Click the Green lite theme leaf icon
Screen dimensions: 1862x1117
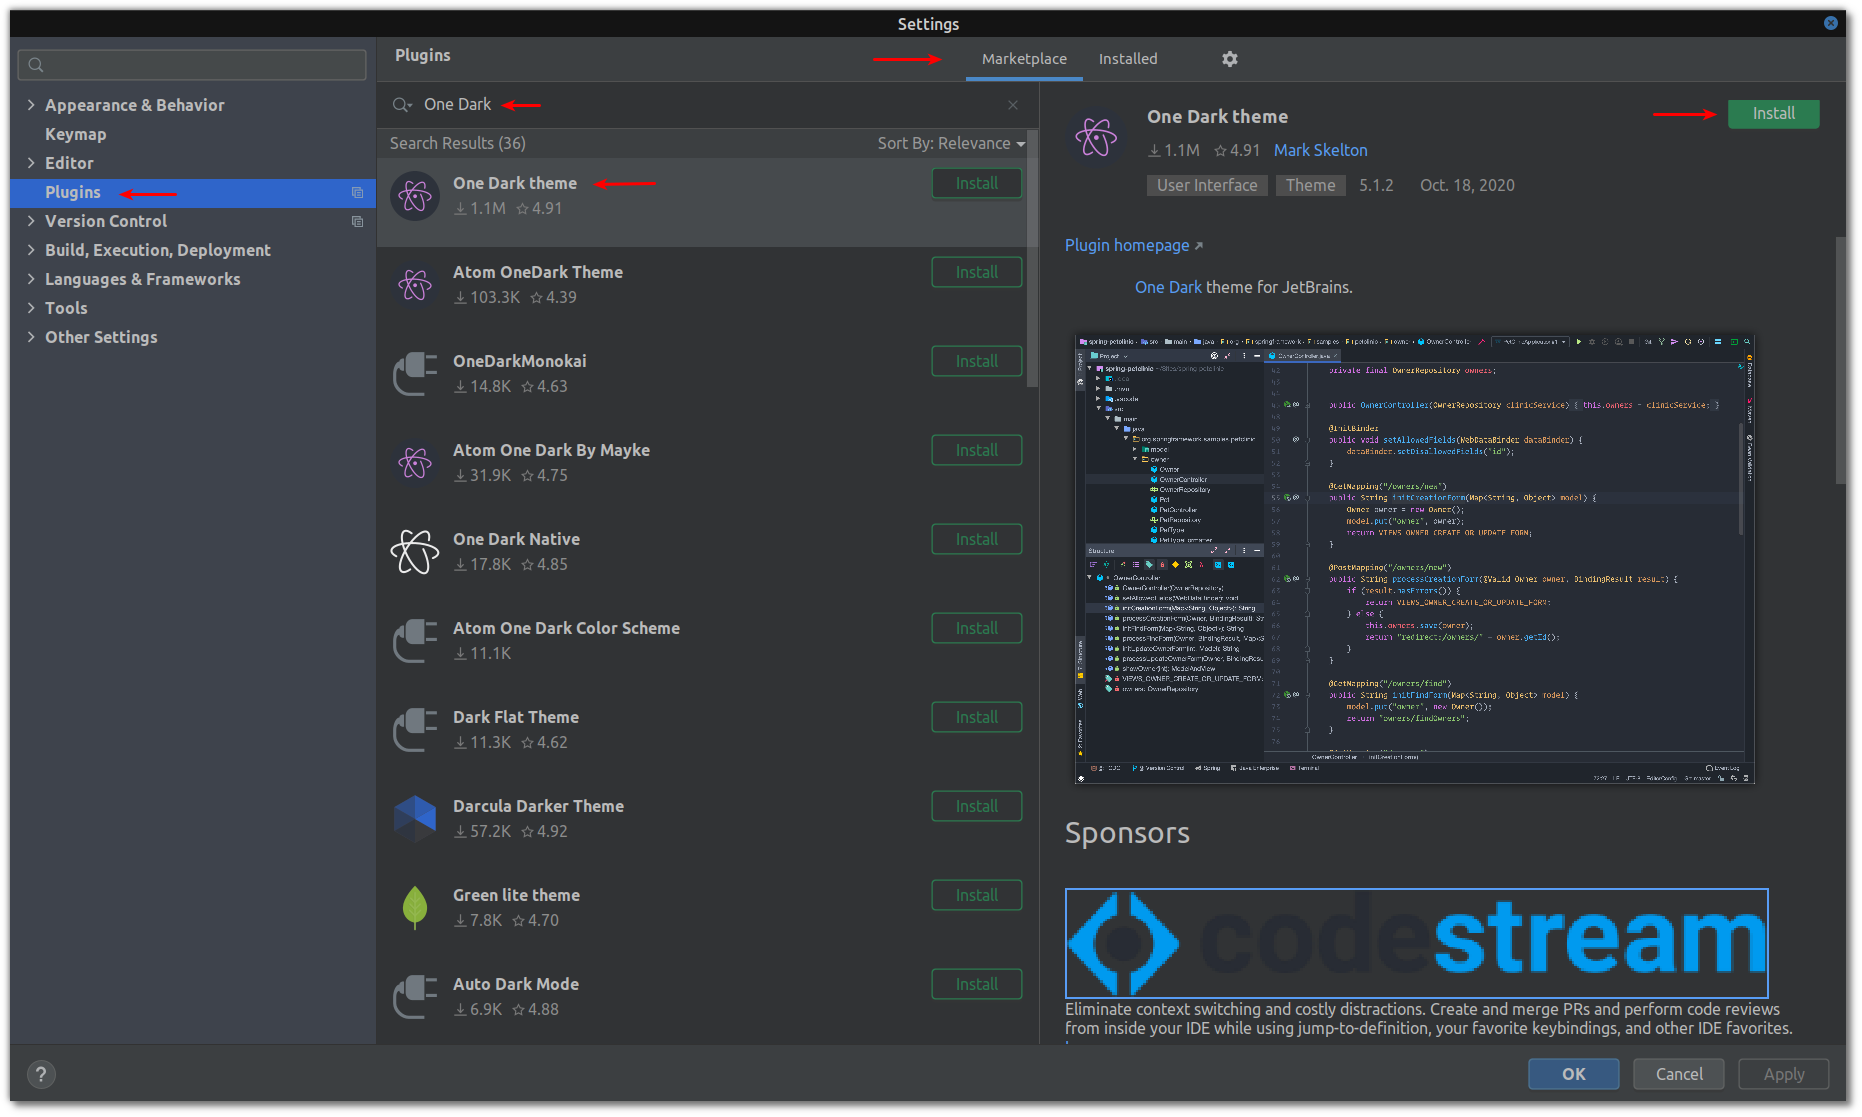414,908
